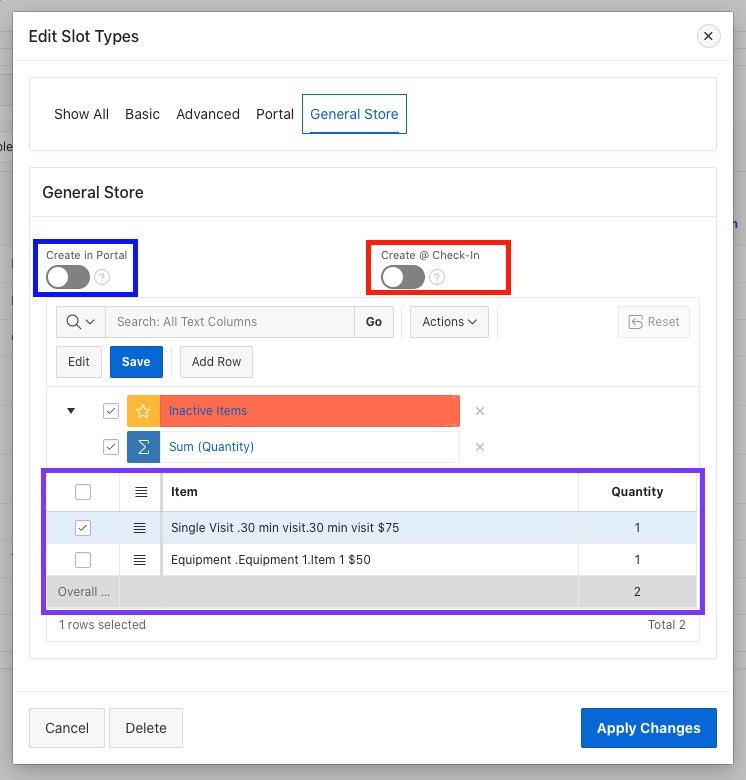Click the Apply Changes button
Viewport: 746px width, 780px height.
648,728
